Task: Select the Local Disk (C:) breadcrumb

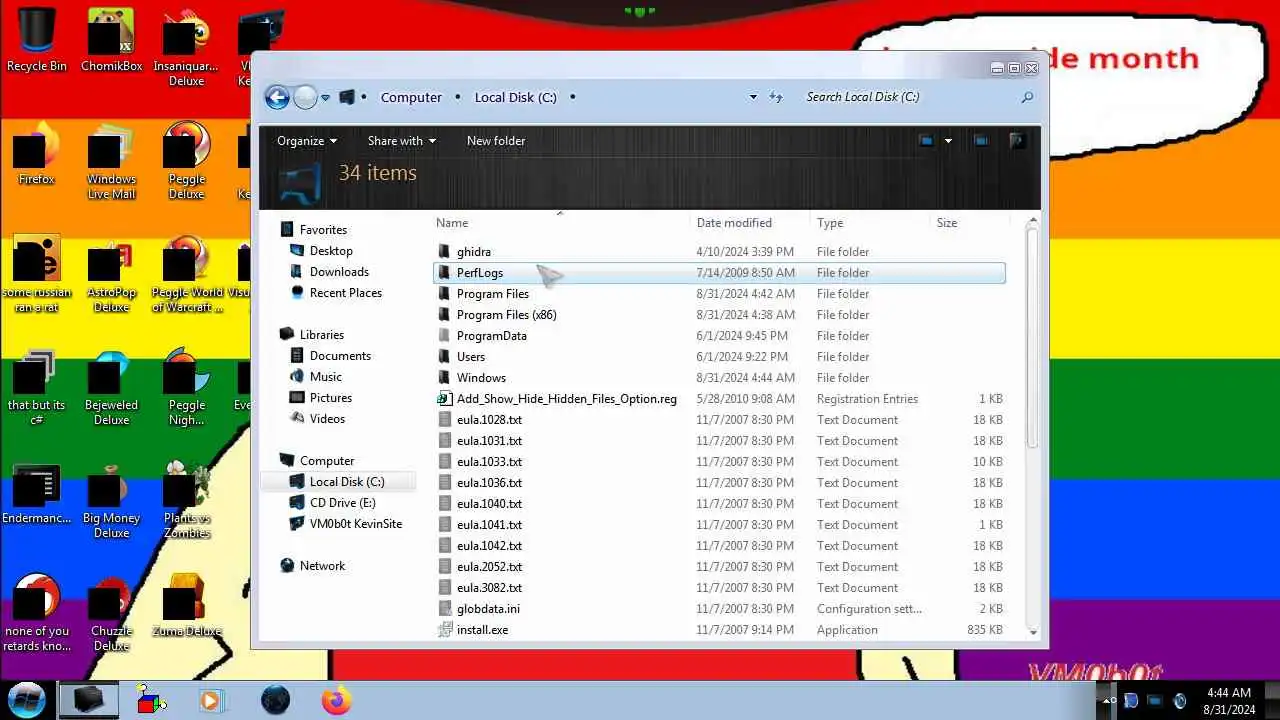Action: [x=515, y=97]
